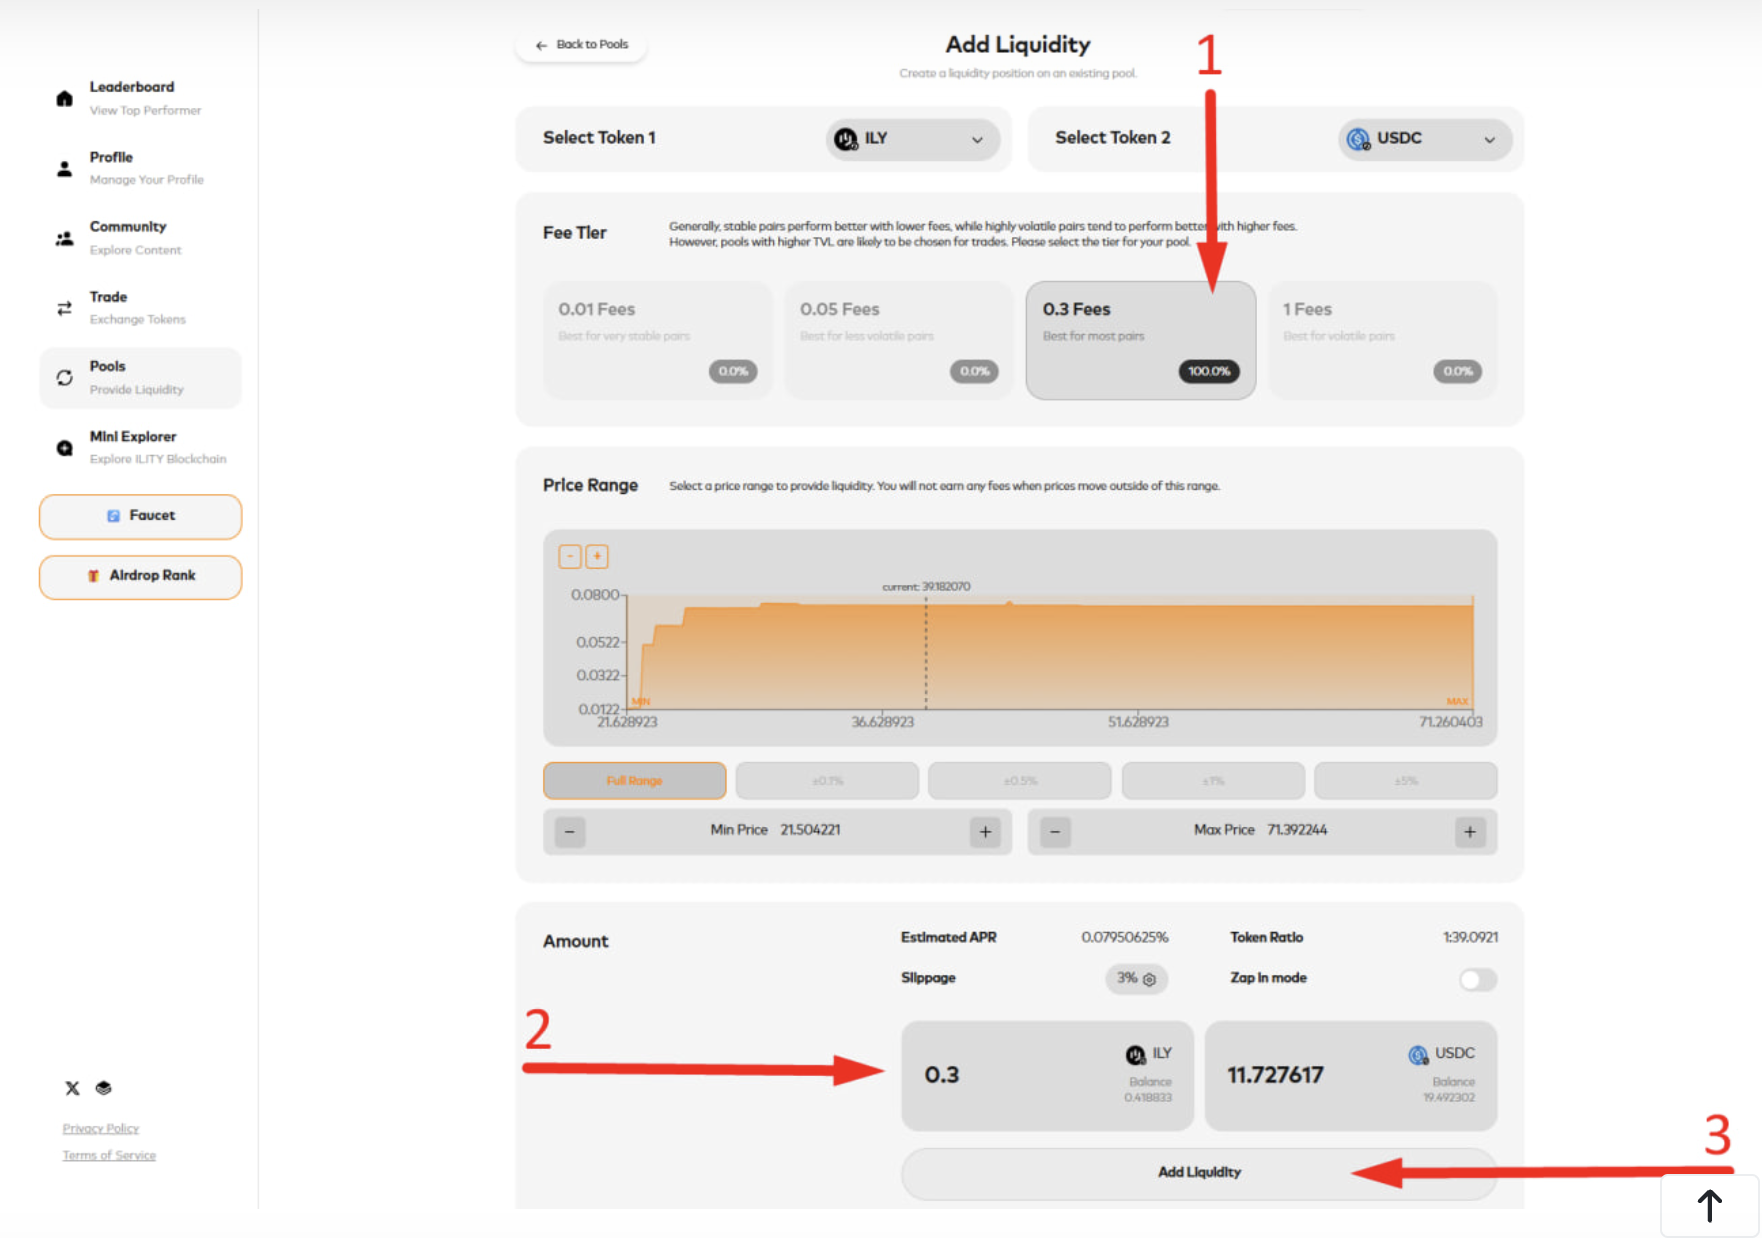The width and height of the screenshot is (1762, 1238).
Task: Select the Full Range price preset
Action: coord(634,781)
